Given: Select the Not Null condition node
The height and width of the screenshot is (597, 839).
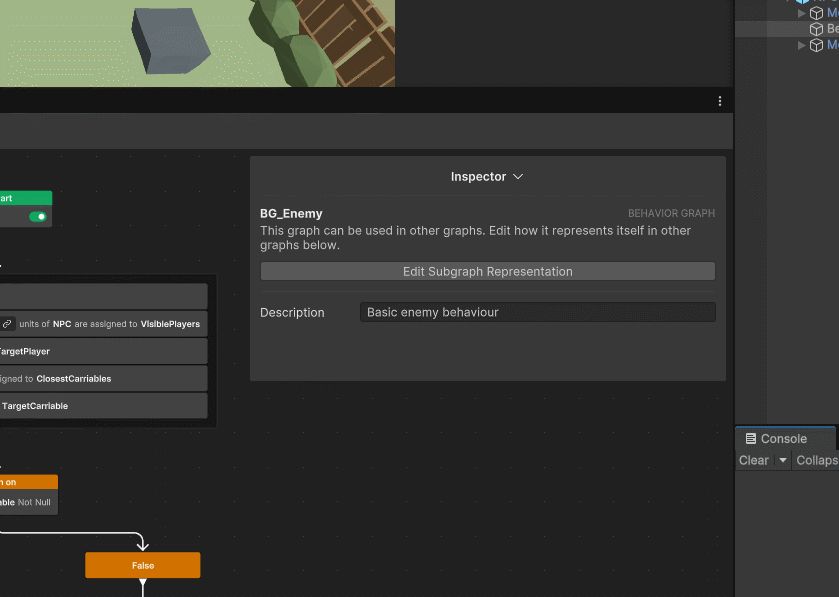Looking at the screenshot, I should [x=28, y=502].
